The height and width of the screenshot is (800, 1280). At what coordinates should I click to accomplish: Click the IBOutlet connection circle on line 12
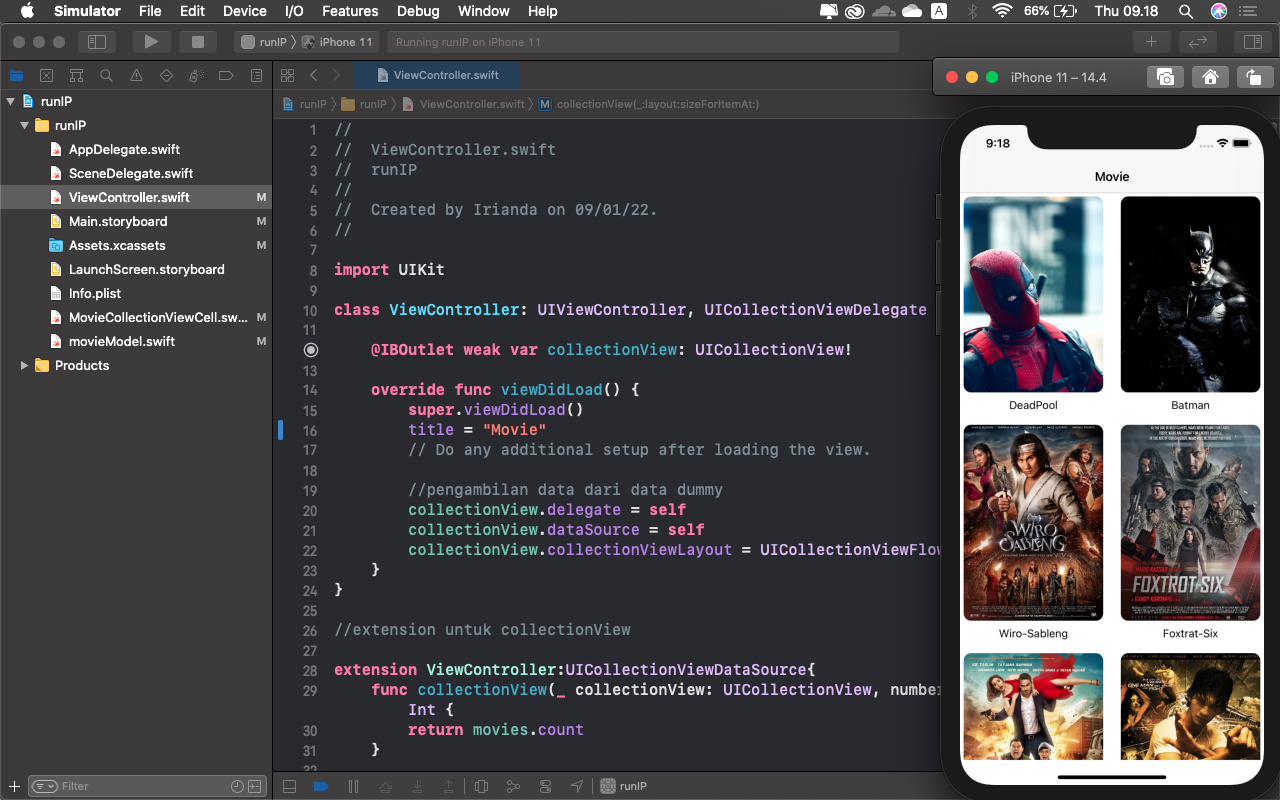click(x=310, y=350)
